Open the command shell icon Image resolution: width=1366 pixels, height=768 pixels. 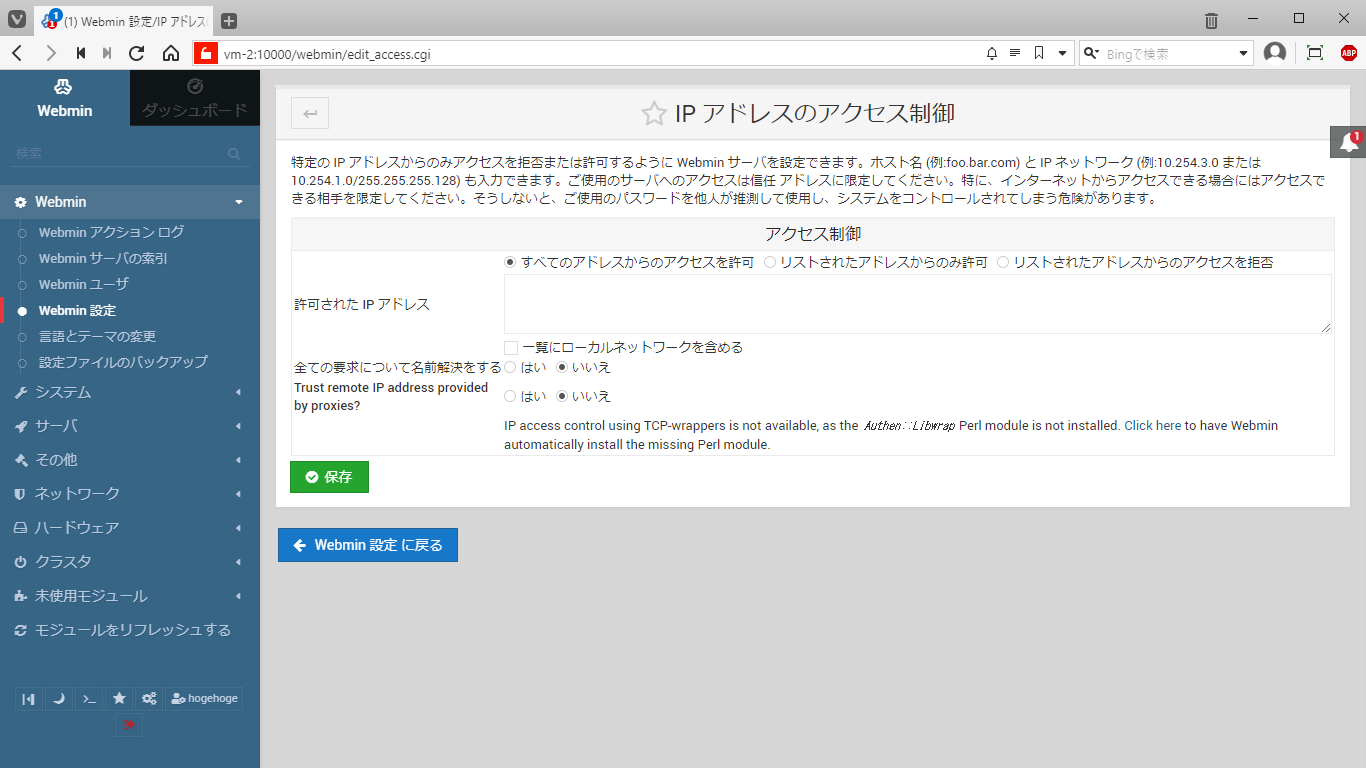pyautogui.click(x=89, y=698)
